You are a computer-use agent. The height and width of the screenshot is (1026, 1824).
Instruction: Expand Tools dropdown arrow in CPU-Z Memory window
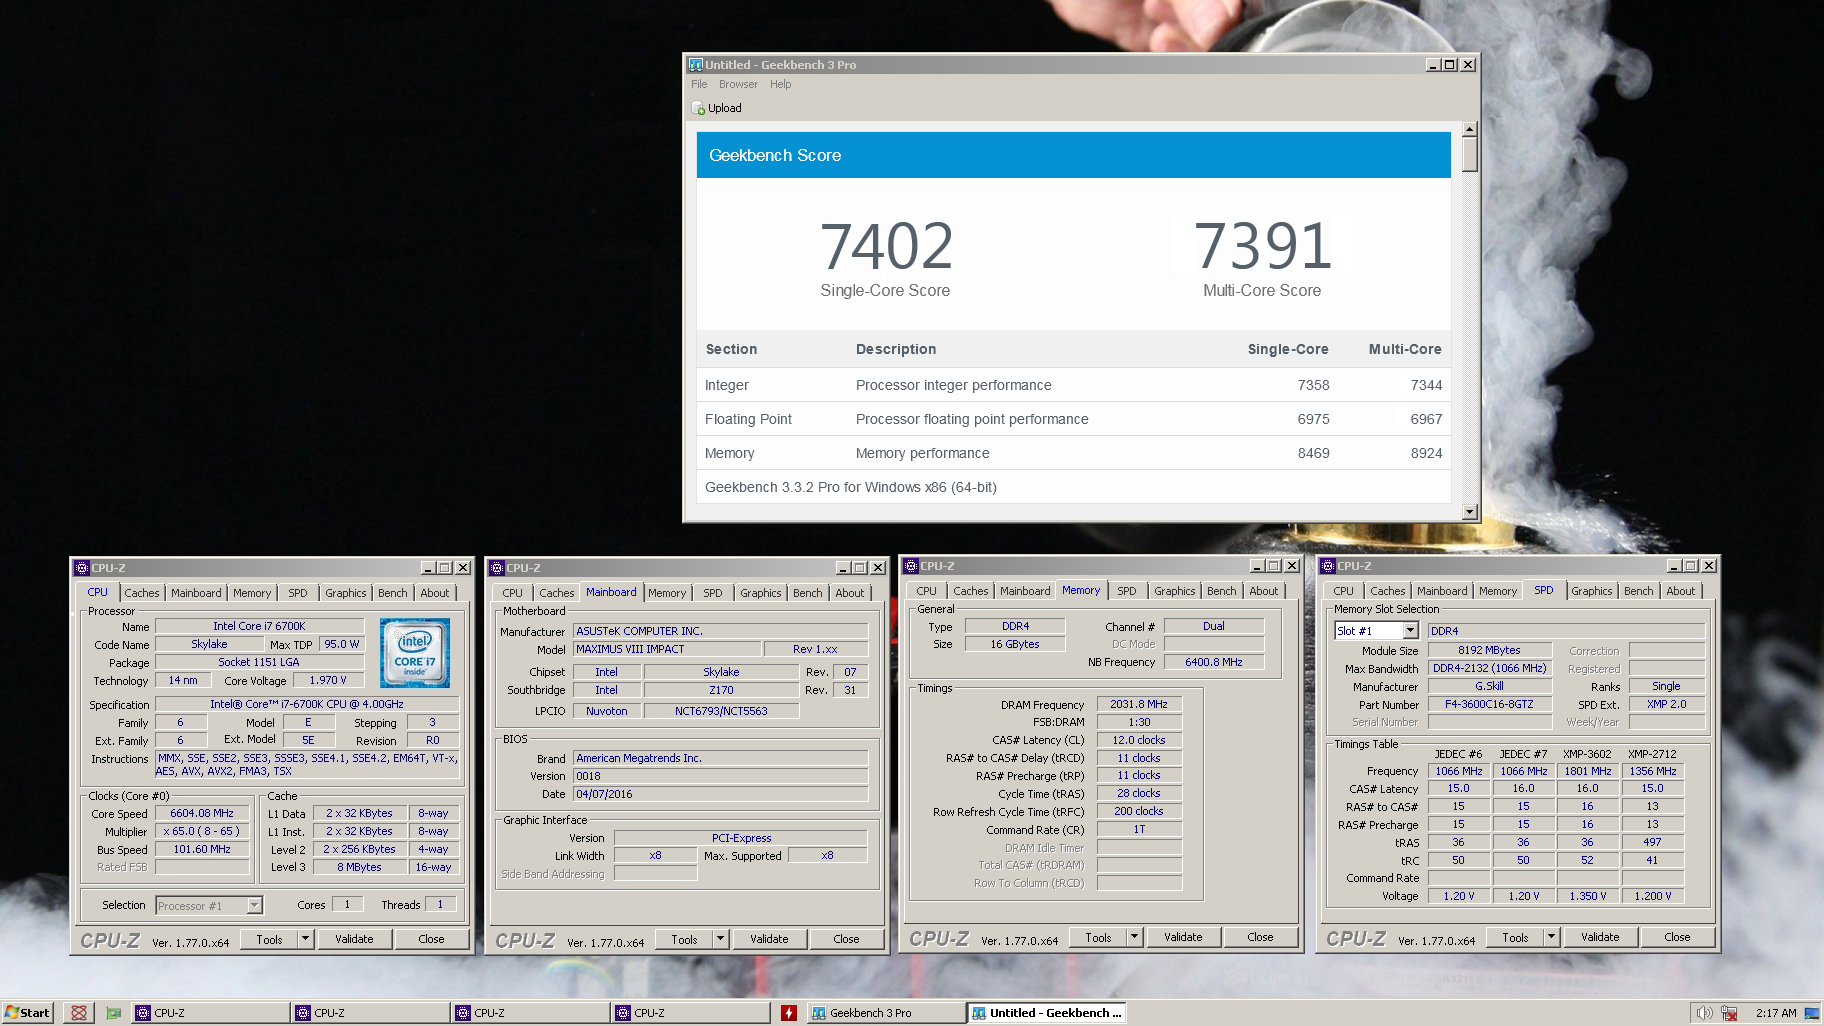(1134, 937)
